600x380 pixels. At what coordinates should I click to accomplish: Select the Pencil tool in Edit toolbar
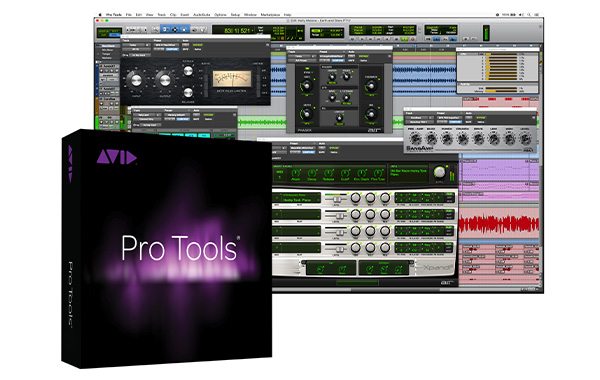pos(202,29)
